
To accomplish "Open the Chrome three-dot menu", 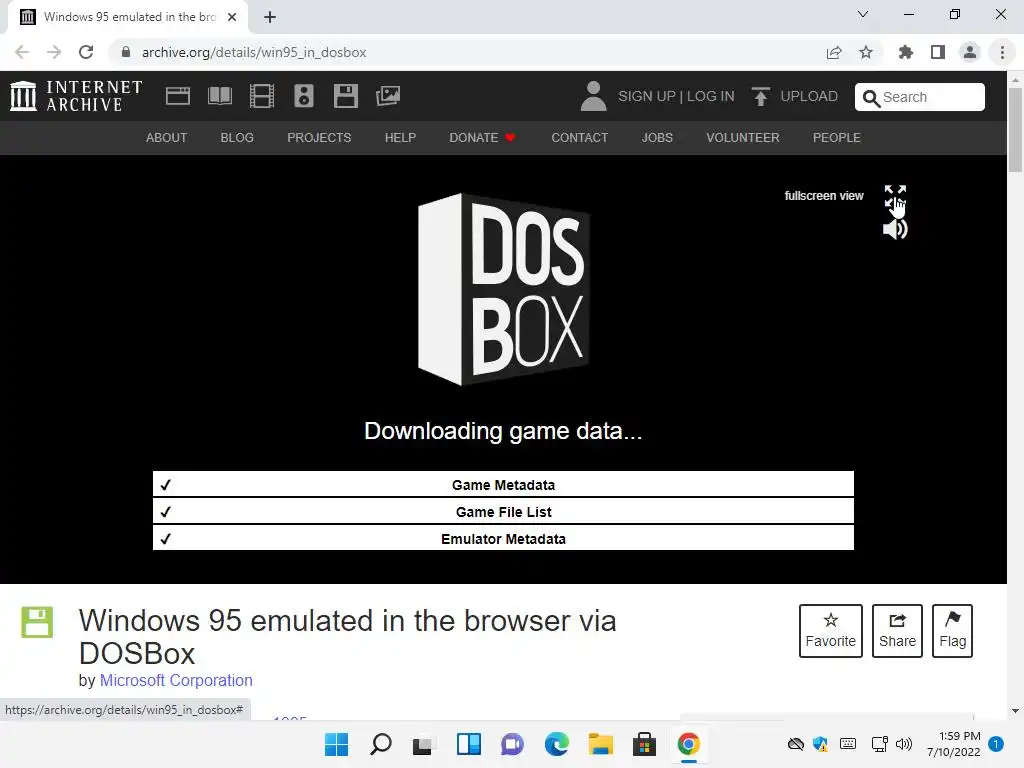I will pyautogui.click(x=1002, y=52).
